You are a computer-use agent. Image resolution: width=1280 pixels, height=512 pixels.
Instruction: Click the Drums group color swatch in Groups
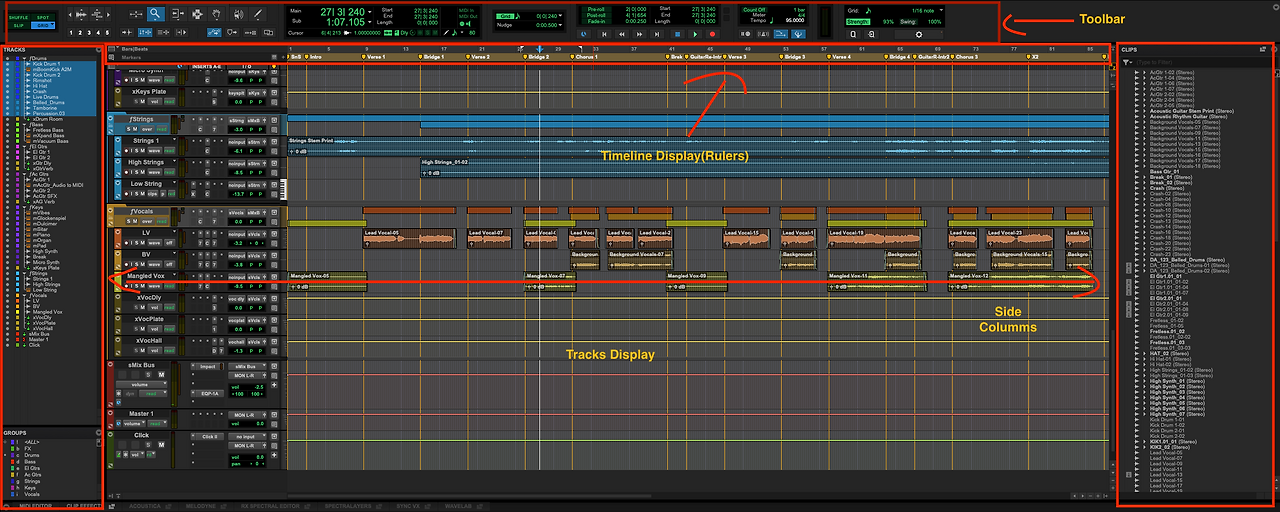coord(12,455)
